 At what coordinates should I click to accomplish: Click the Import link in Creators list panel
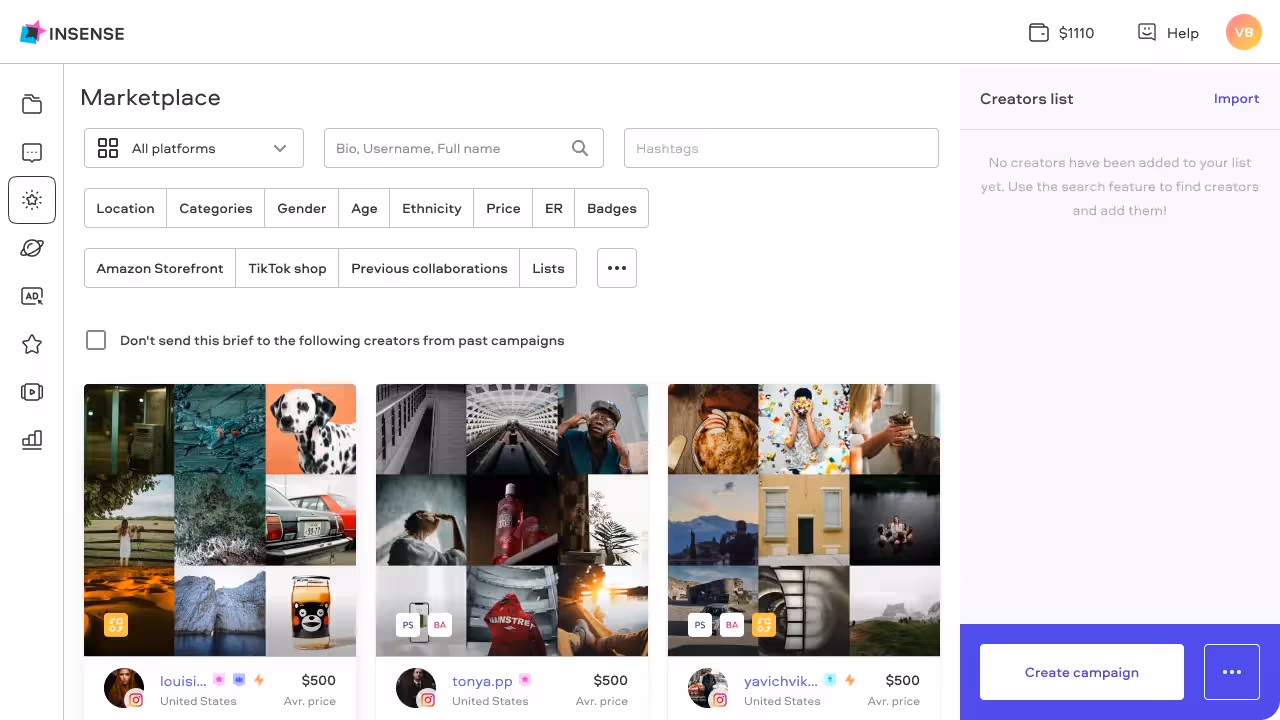click(x=1236, y=99)
